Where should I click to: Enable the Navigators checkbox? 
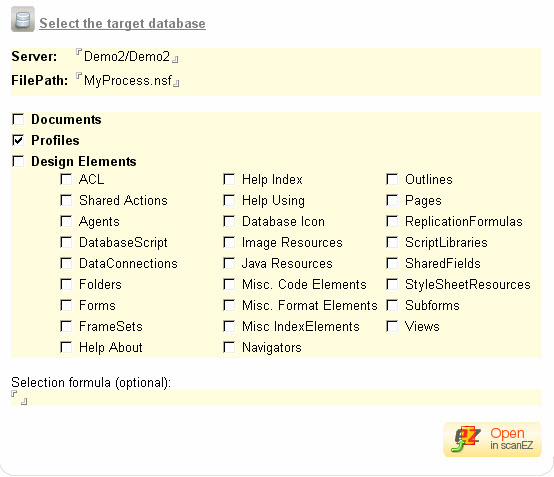tap(229, 347)
